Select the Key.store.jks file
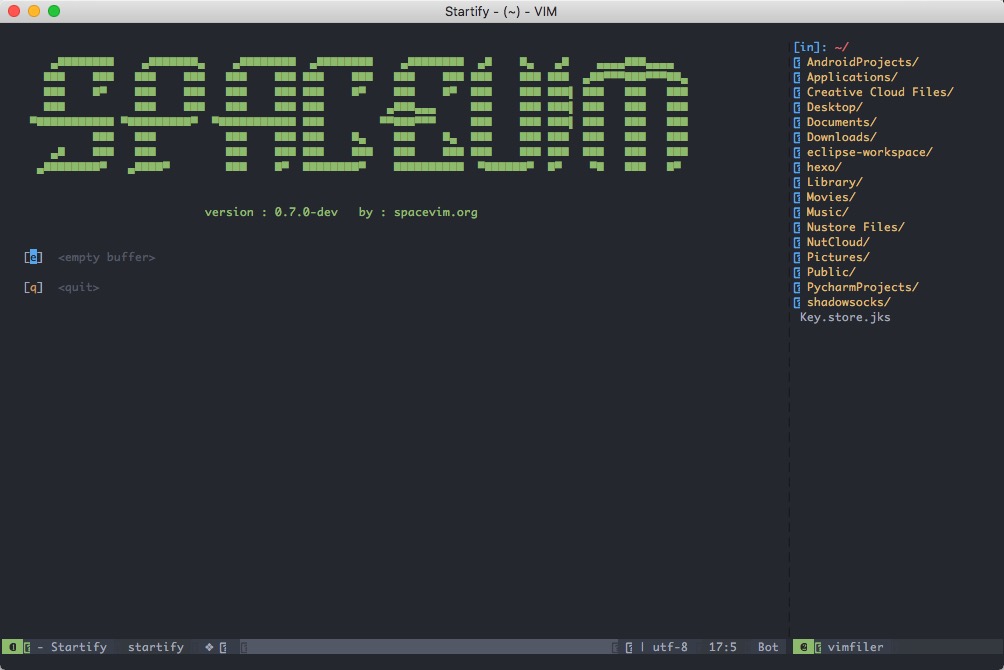The height and width of the screenshot is (670, 1004). point(845,317)
